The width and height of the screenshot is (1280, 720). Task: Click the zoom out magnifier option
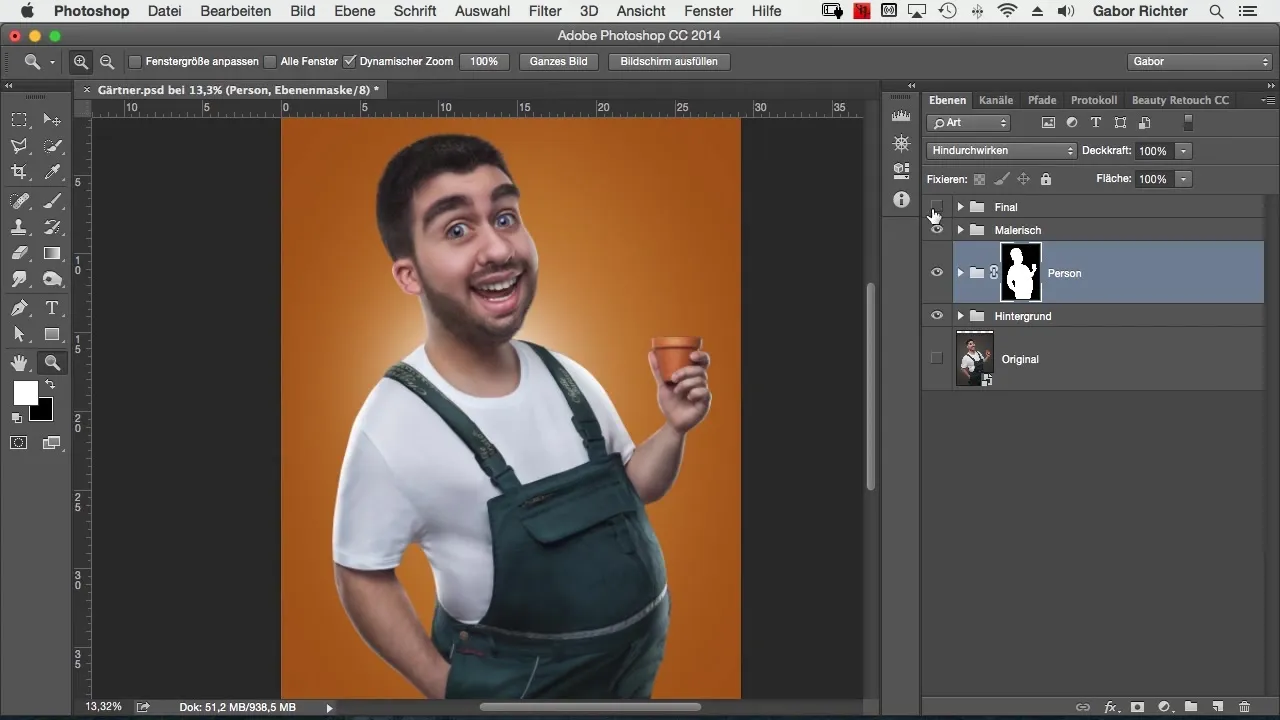[x=106, y=62]
